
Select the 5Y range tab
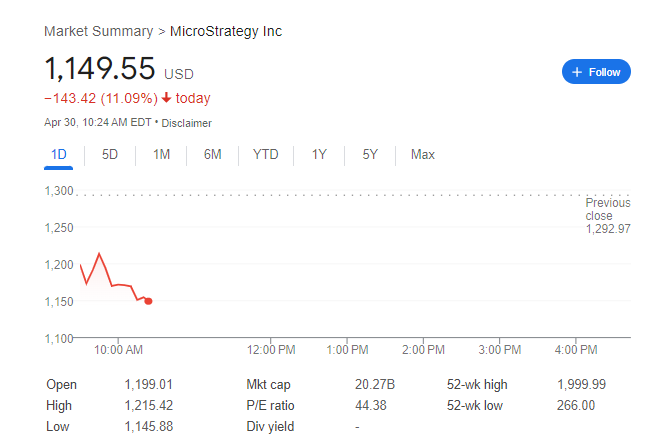pos(370,155)
